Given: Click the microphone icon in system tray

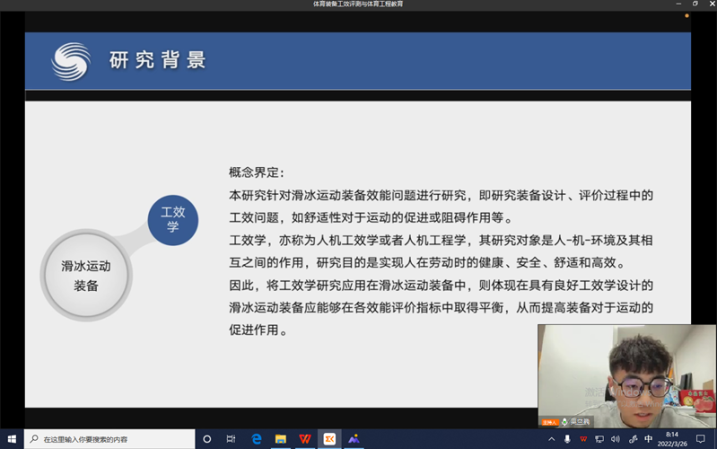Looking at the screenshot, I should [567, 439].
